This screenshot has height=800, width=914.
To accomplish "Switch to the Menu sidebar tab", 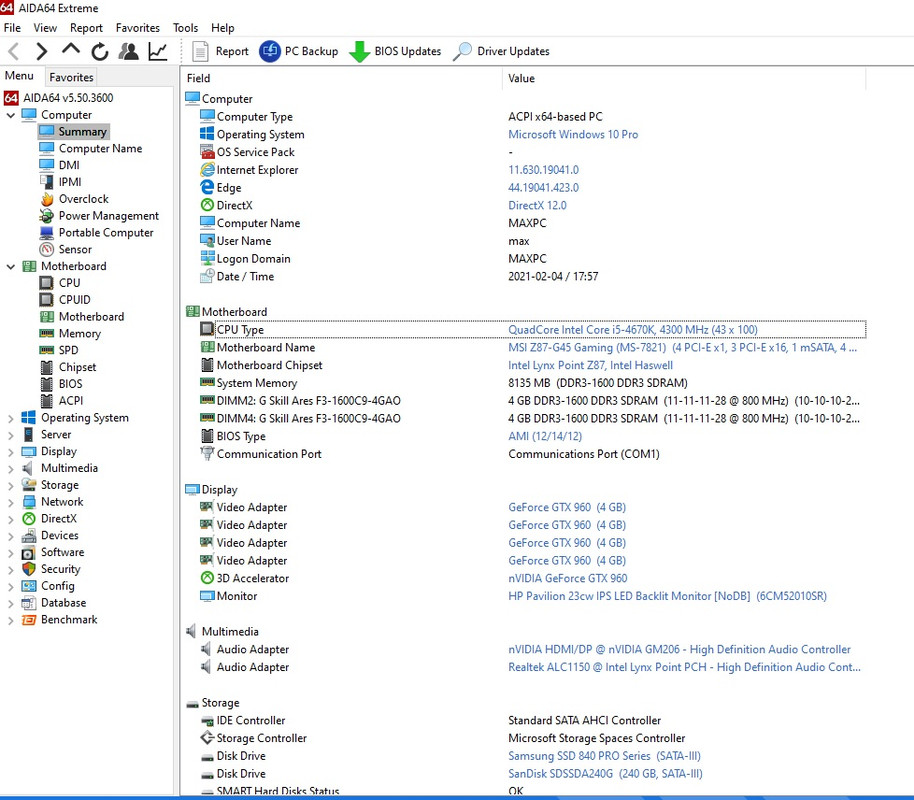I will click(x=19, y=76).
